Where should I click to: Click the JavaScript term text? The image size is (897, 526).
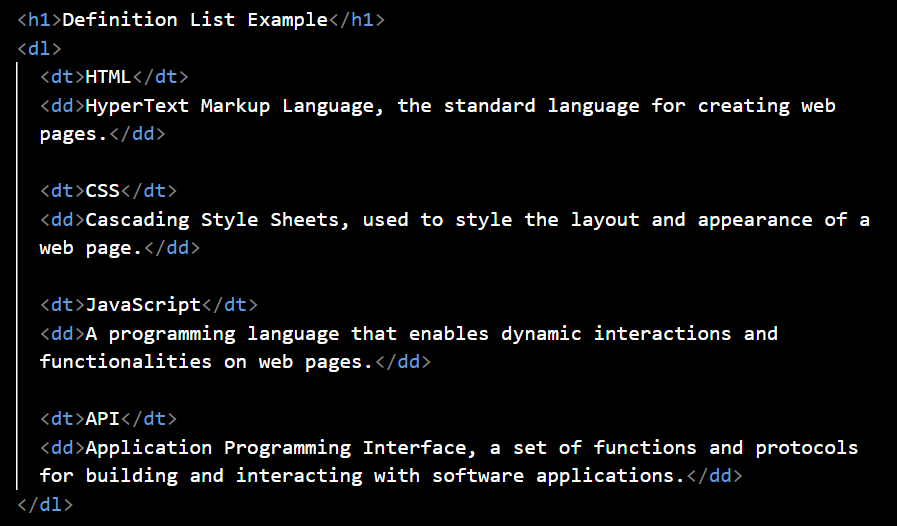tap(143, 304)
